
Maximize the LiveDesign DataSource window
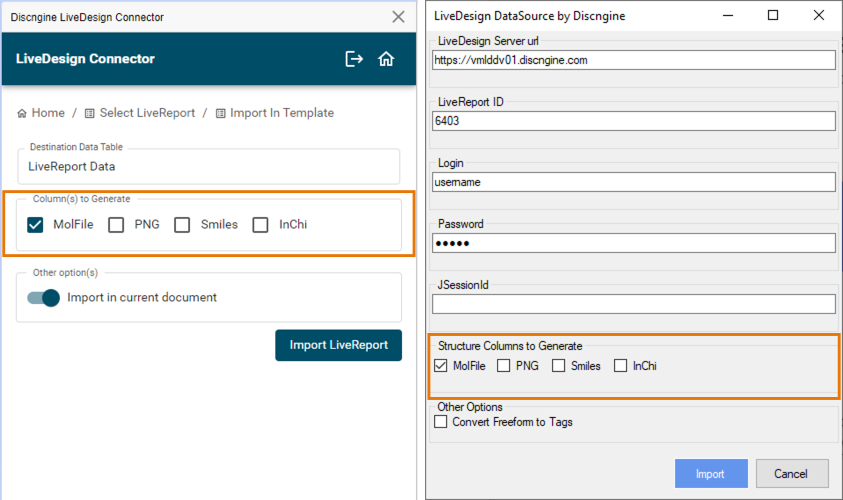pyautogui.click(x=773, y=16)
